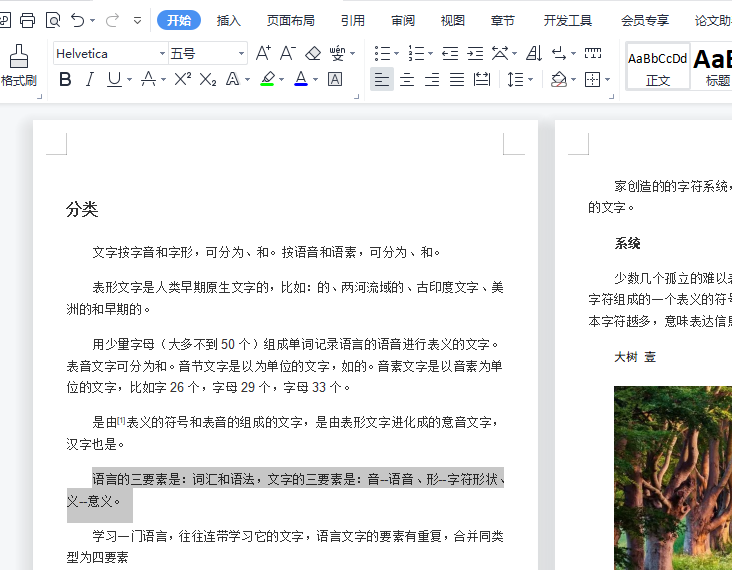
Task: Open the font color dropdown
Action: pyautogui.click(x=316, y=80)
